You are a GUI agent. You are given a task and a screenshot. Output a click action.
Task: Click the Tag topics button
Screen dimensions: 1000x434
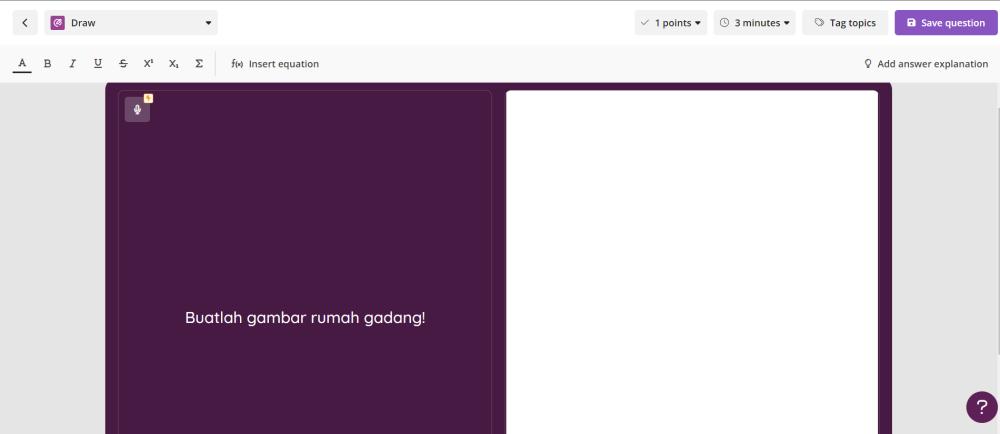pyautogui.click(x=845, y=23)
